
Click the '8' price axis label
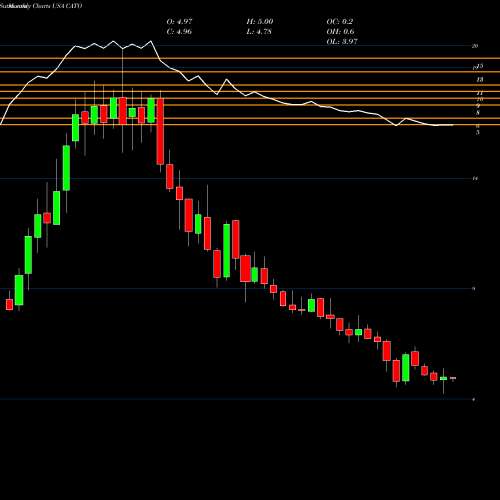[478, 113]
